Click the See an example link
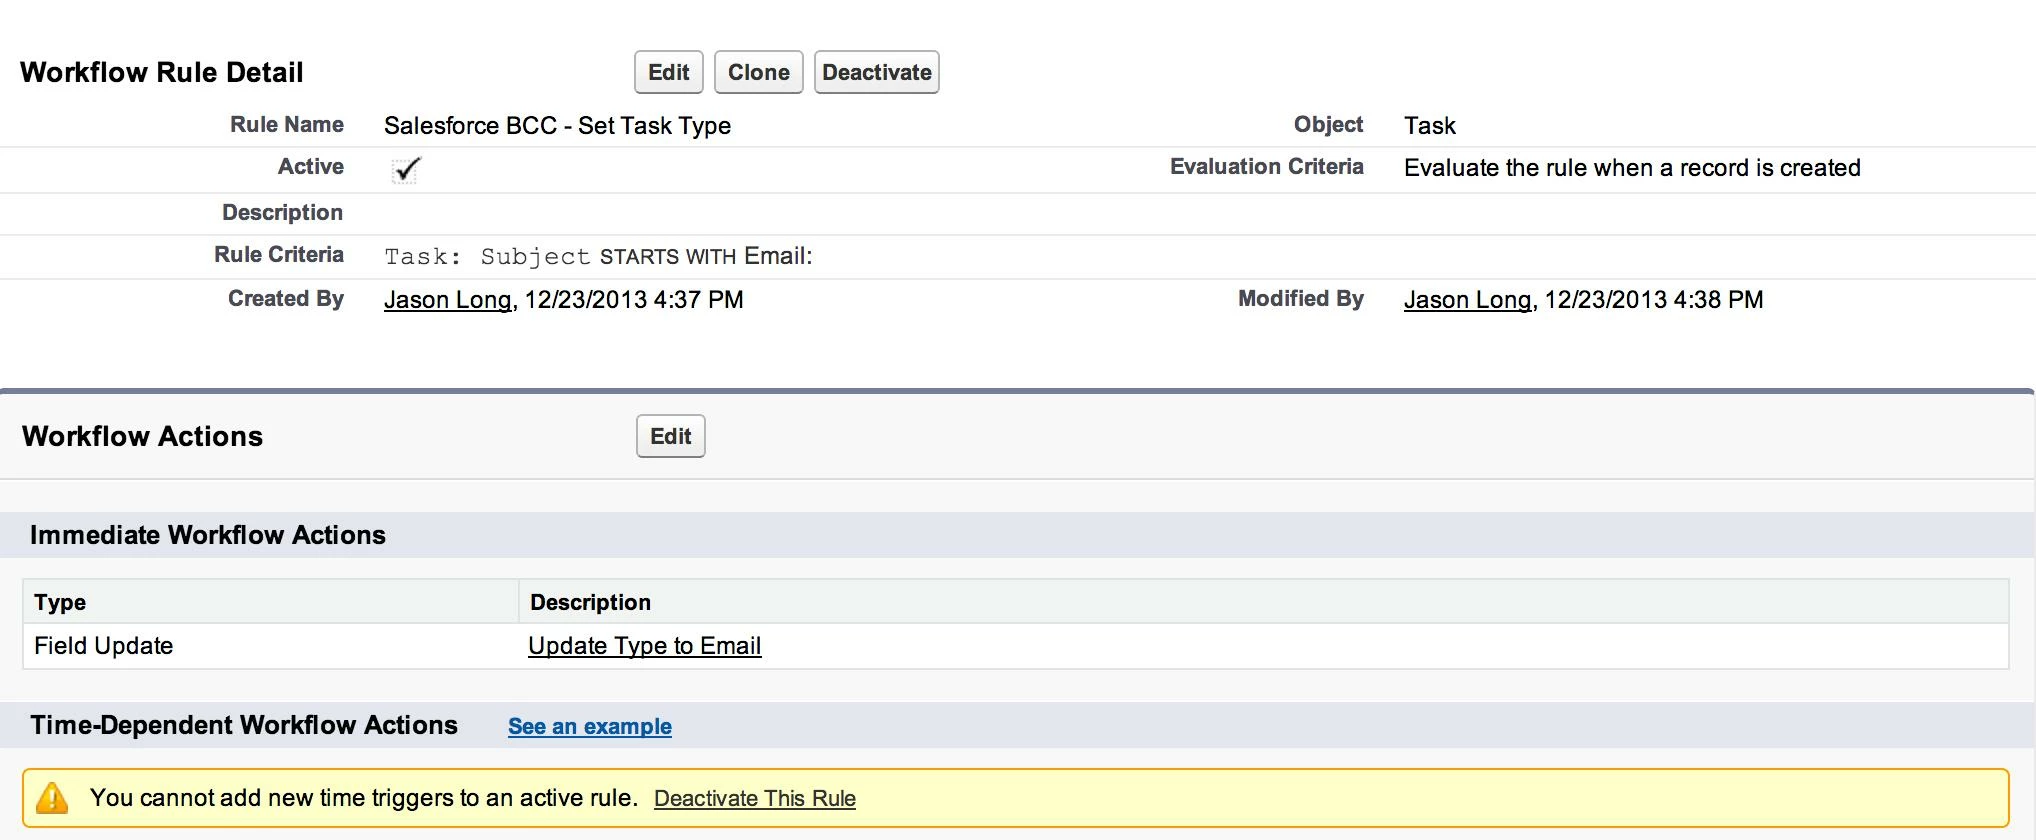This screenshot has width=2036, height=840. (x=590, y=726)
